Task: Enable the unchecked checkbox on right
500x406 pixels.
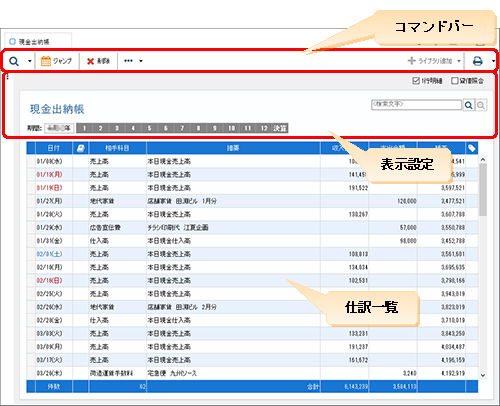Action: pyautogui.click(x=454, y=81)
